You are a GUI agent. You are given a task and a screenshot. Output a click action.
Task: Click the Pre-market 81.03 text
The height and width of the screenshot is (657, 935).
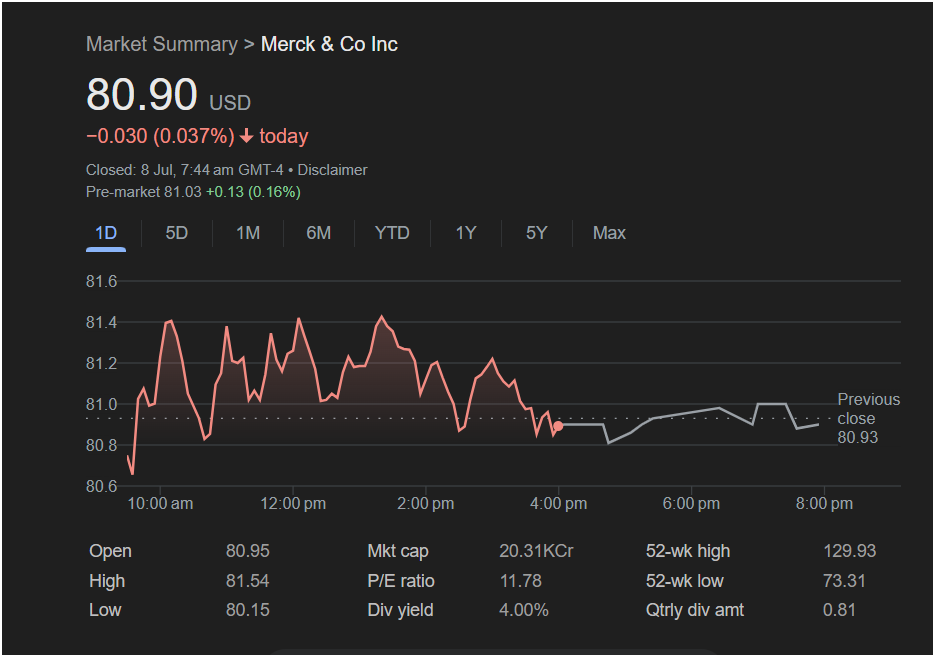(x=144, y=192)
